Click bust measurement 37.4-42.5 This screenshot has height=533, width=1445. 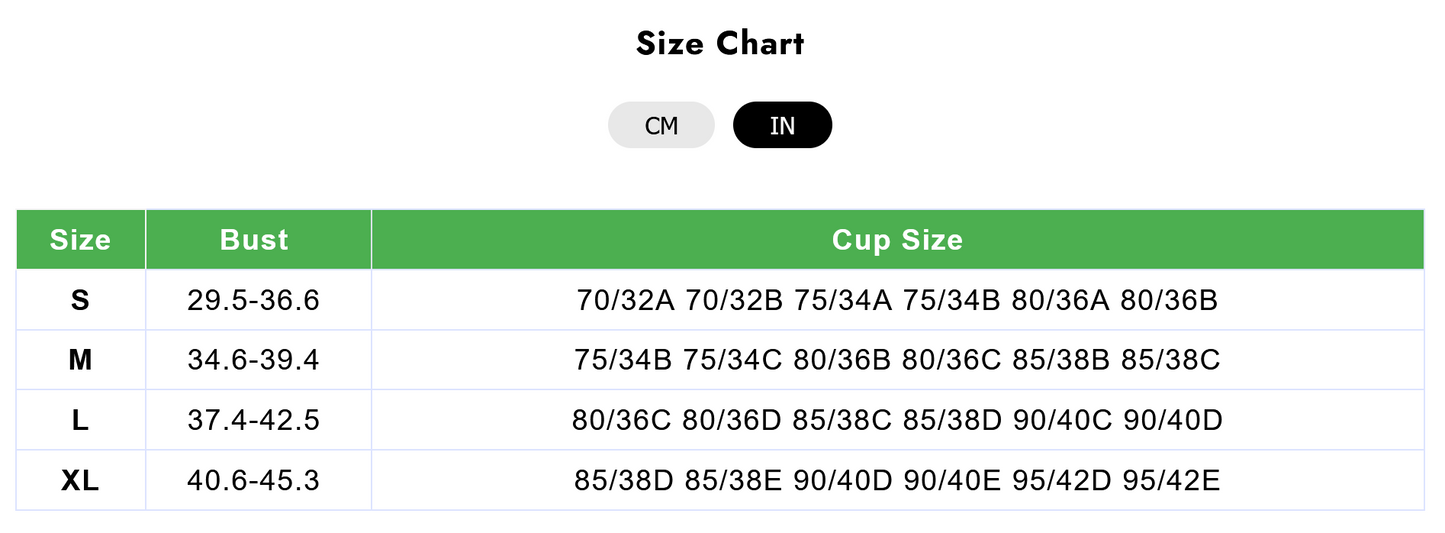254,420
